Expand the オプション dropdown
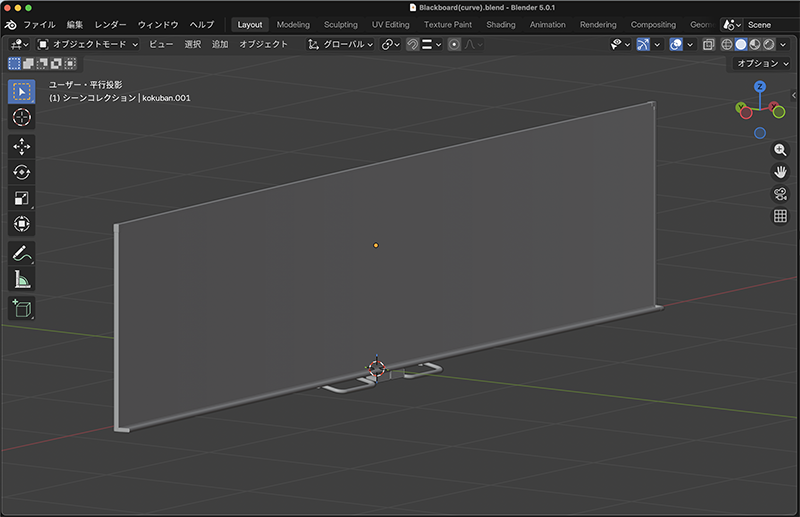The image size is (800, 517). (x=761, y=63)
